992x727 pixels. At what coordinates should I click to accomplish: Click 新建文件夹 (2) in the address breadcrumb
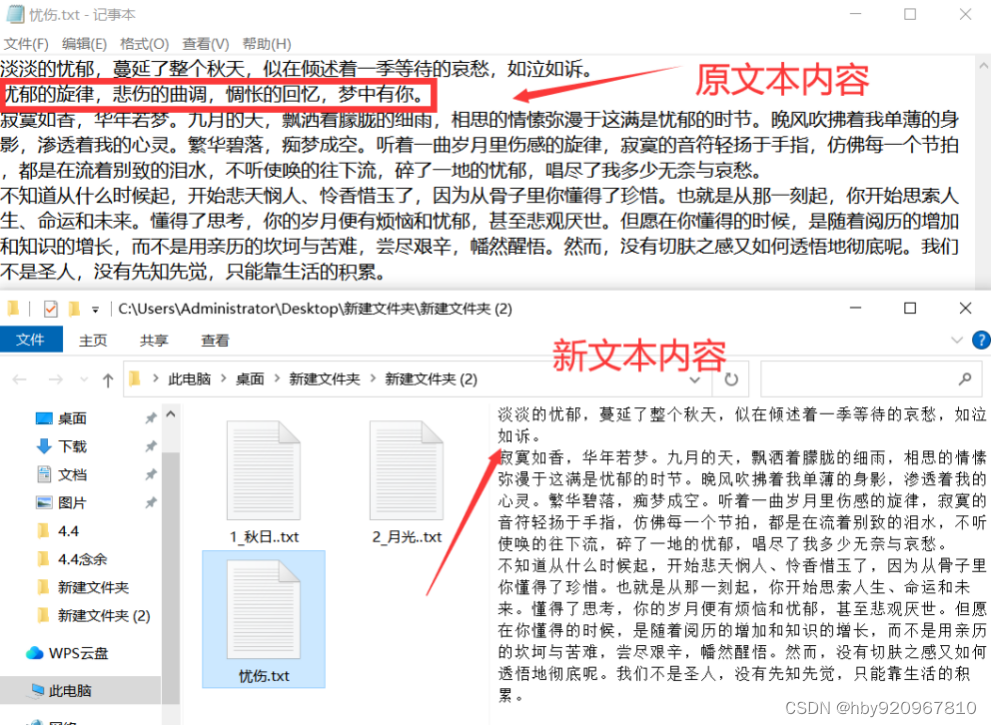[x=431, y=379]
